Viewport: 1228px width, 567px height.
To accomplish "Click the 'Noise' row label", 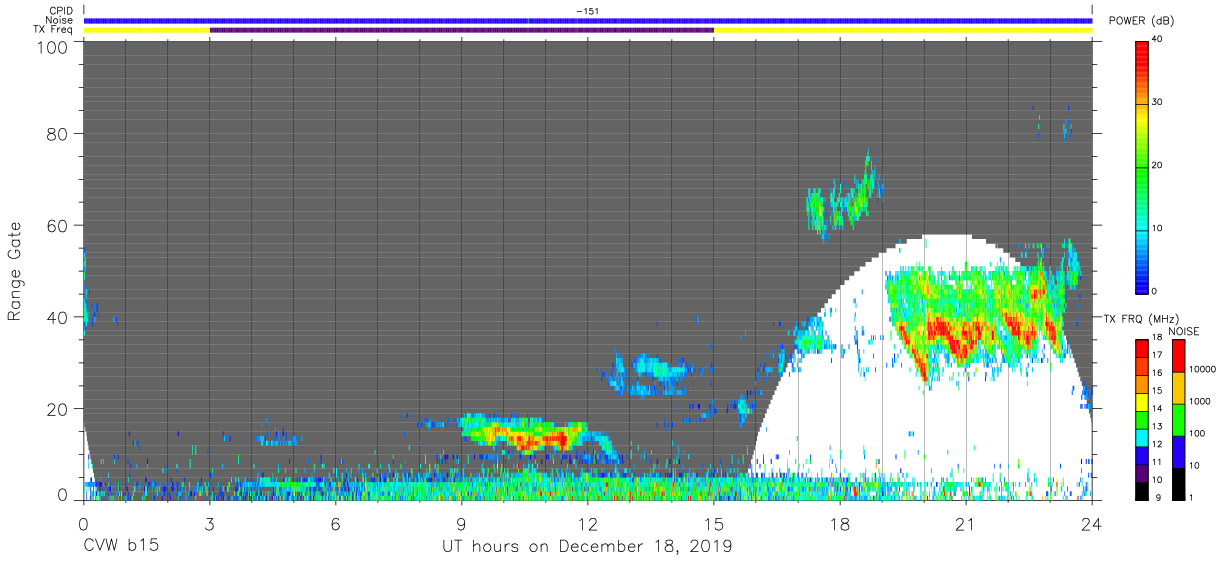I will [60, 20].
